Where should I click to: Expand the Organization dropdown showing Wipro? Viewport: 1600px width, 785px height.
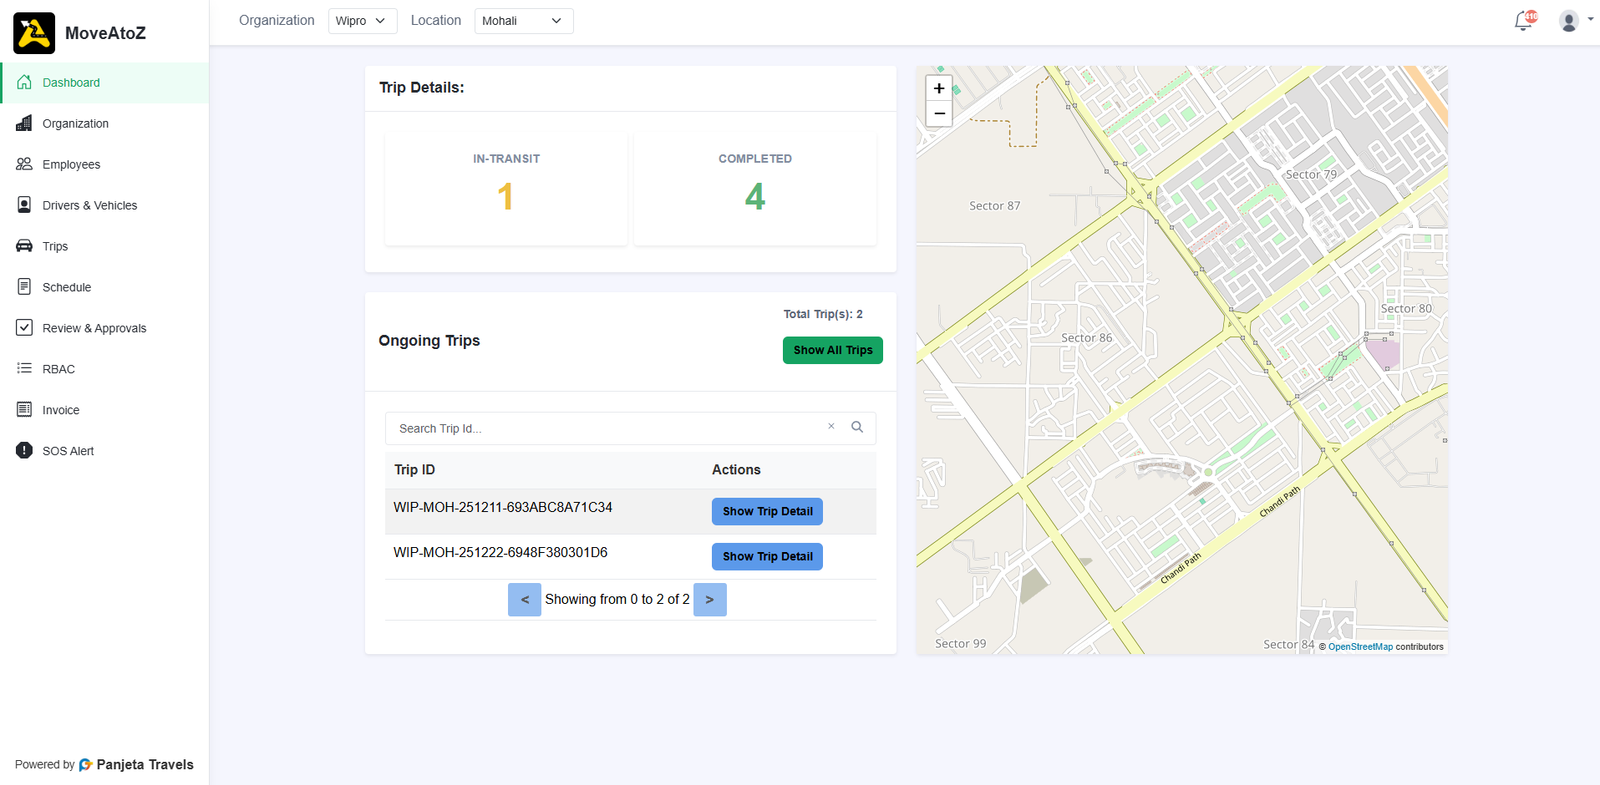362,21
